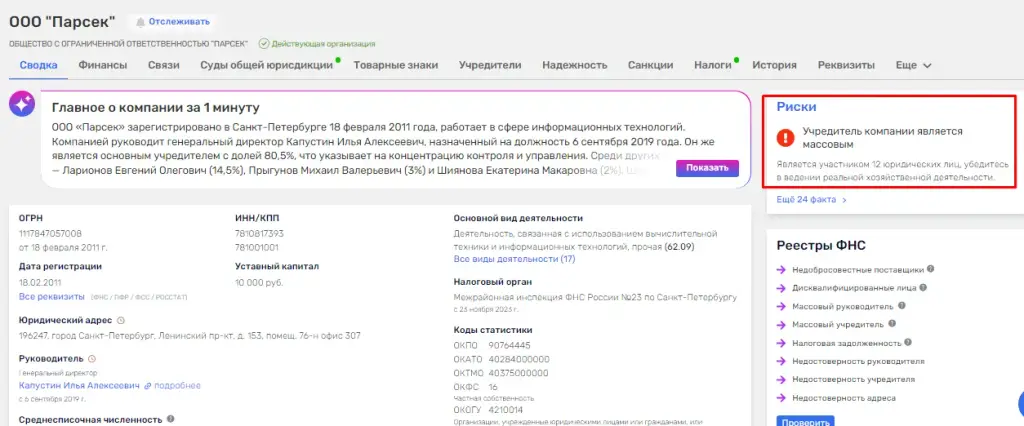Open Все виды деятельности (17) link
1024x426 pixels.
point(514,259)
